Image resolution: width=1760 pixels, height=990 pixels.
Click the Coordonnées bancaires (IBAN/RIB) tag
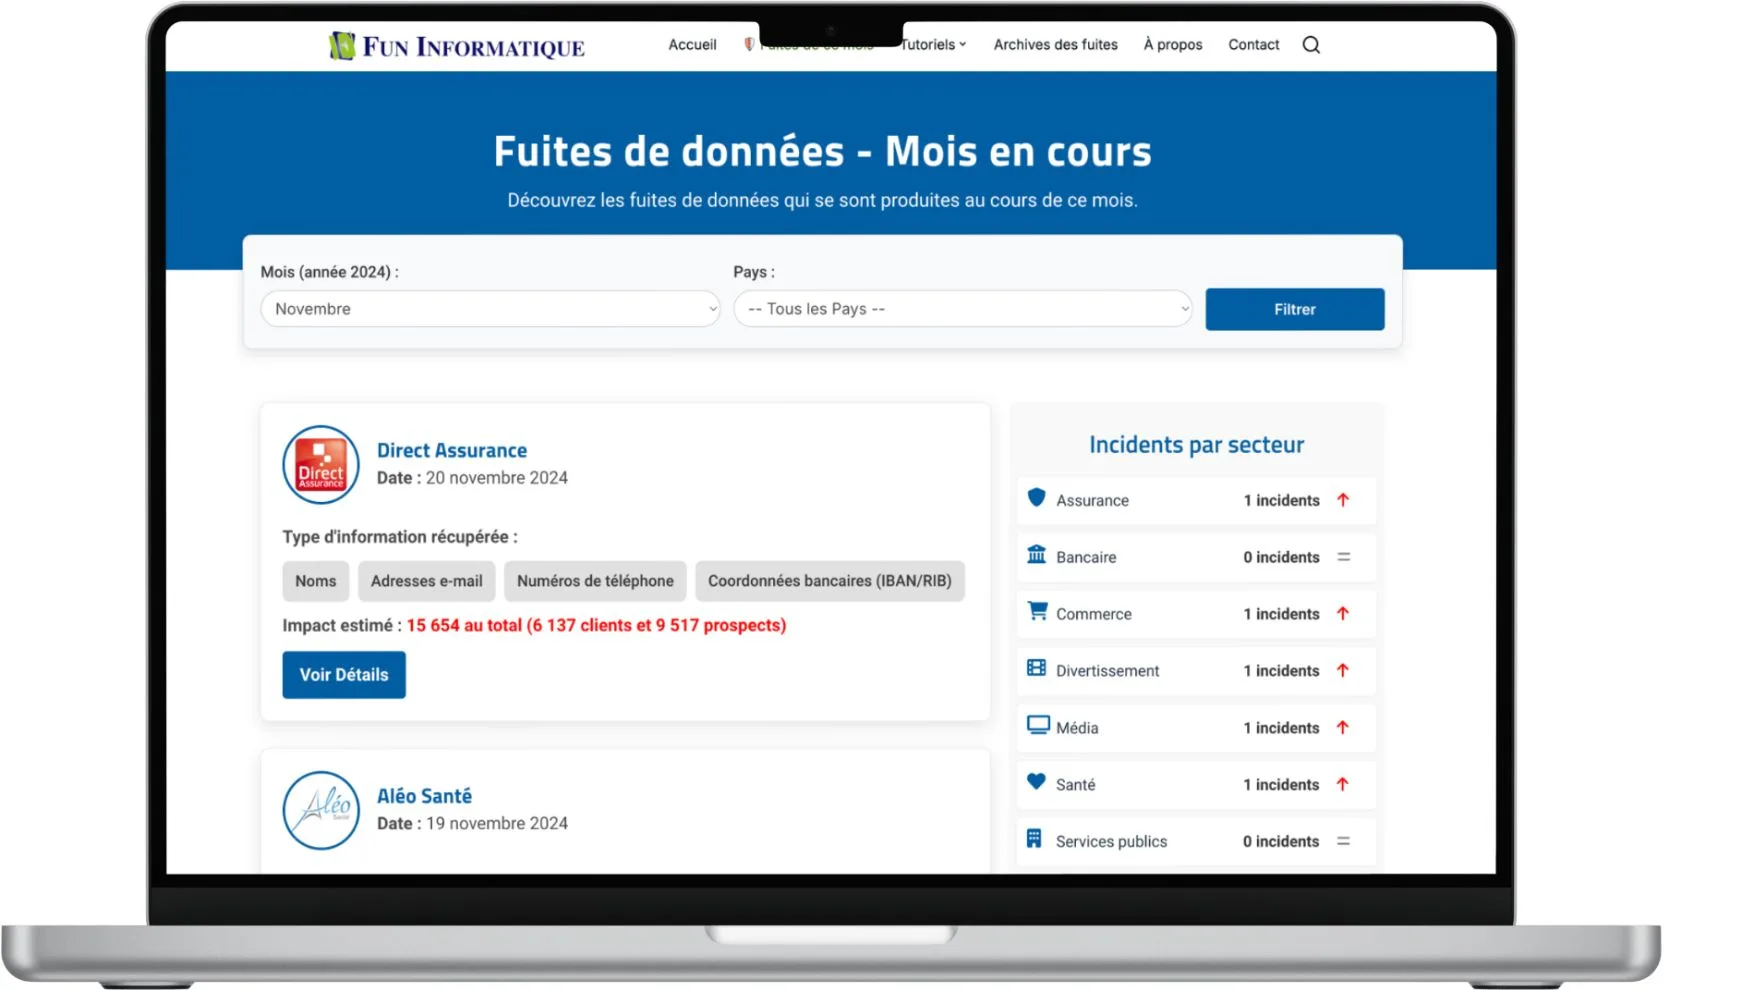pos(830,581)
